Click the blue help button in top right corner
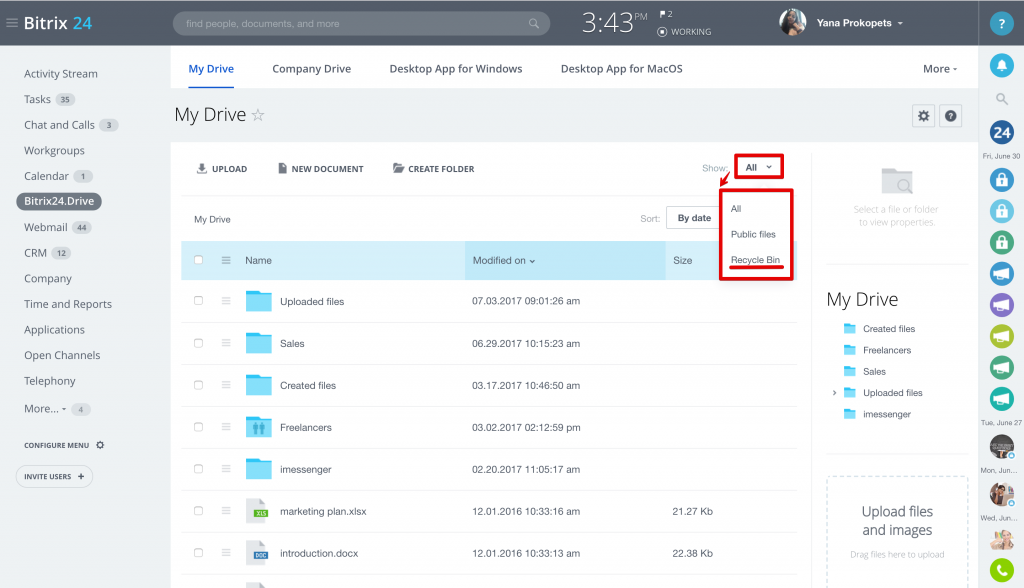Viewport: 1024px width, 588px height. 1001,23
